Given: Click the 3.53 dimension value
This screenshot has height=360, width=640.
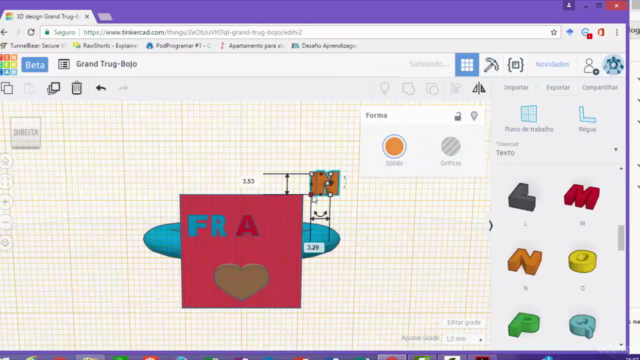Looking at the screenshot, I should pyautogui.click(x=248, y=181).
